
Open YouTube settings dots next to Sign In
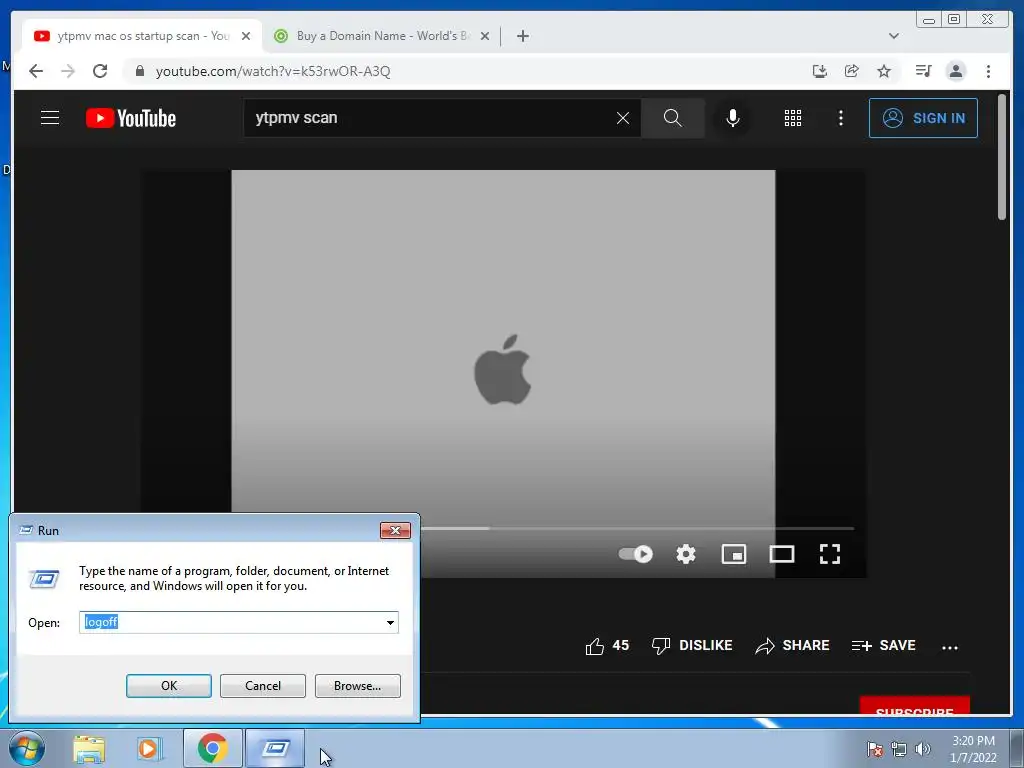(840, 118)
